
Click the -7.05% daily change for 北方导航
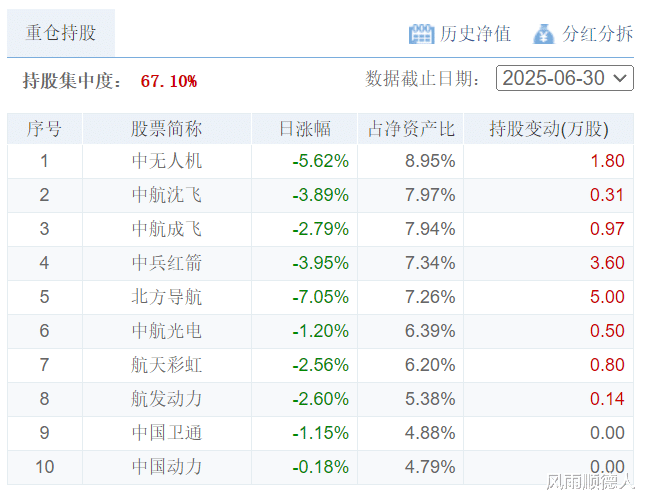(x=321, y=297)
